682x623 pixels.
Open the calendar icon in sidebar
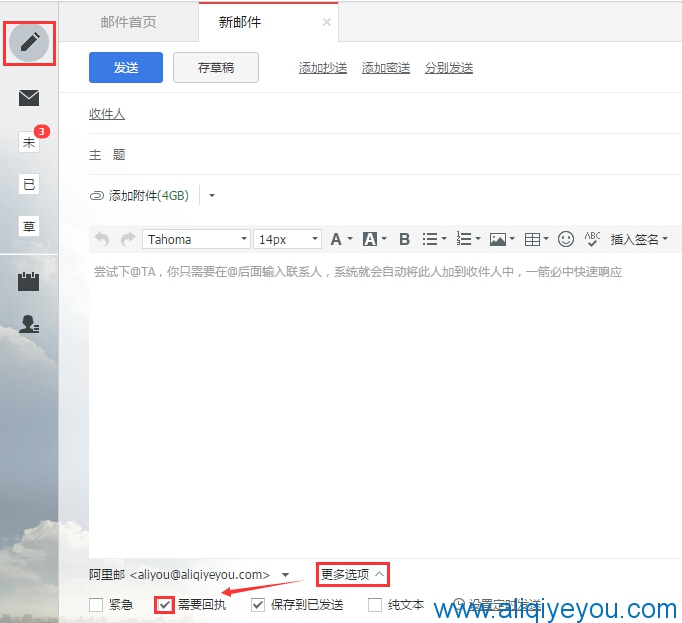tap(29, 281)
